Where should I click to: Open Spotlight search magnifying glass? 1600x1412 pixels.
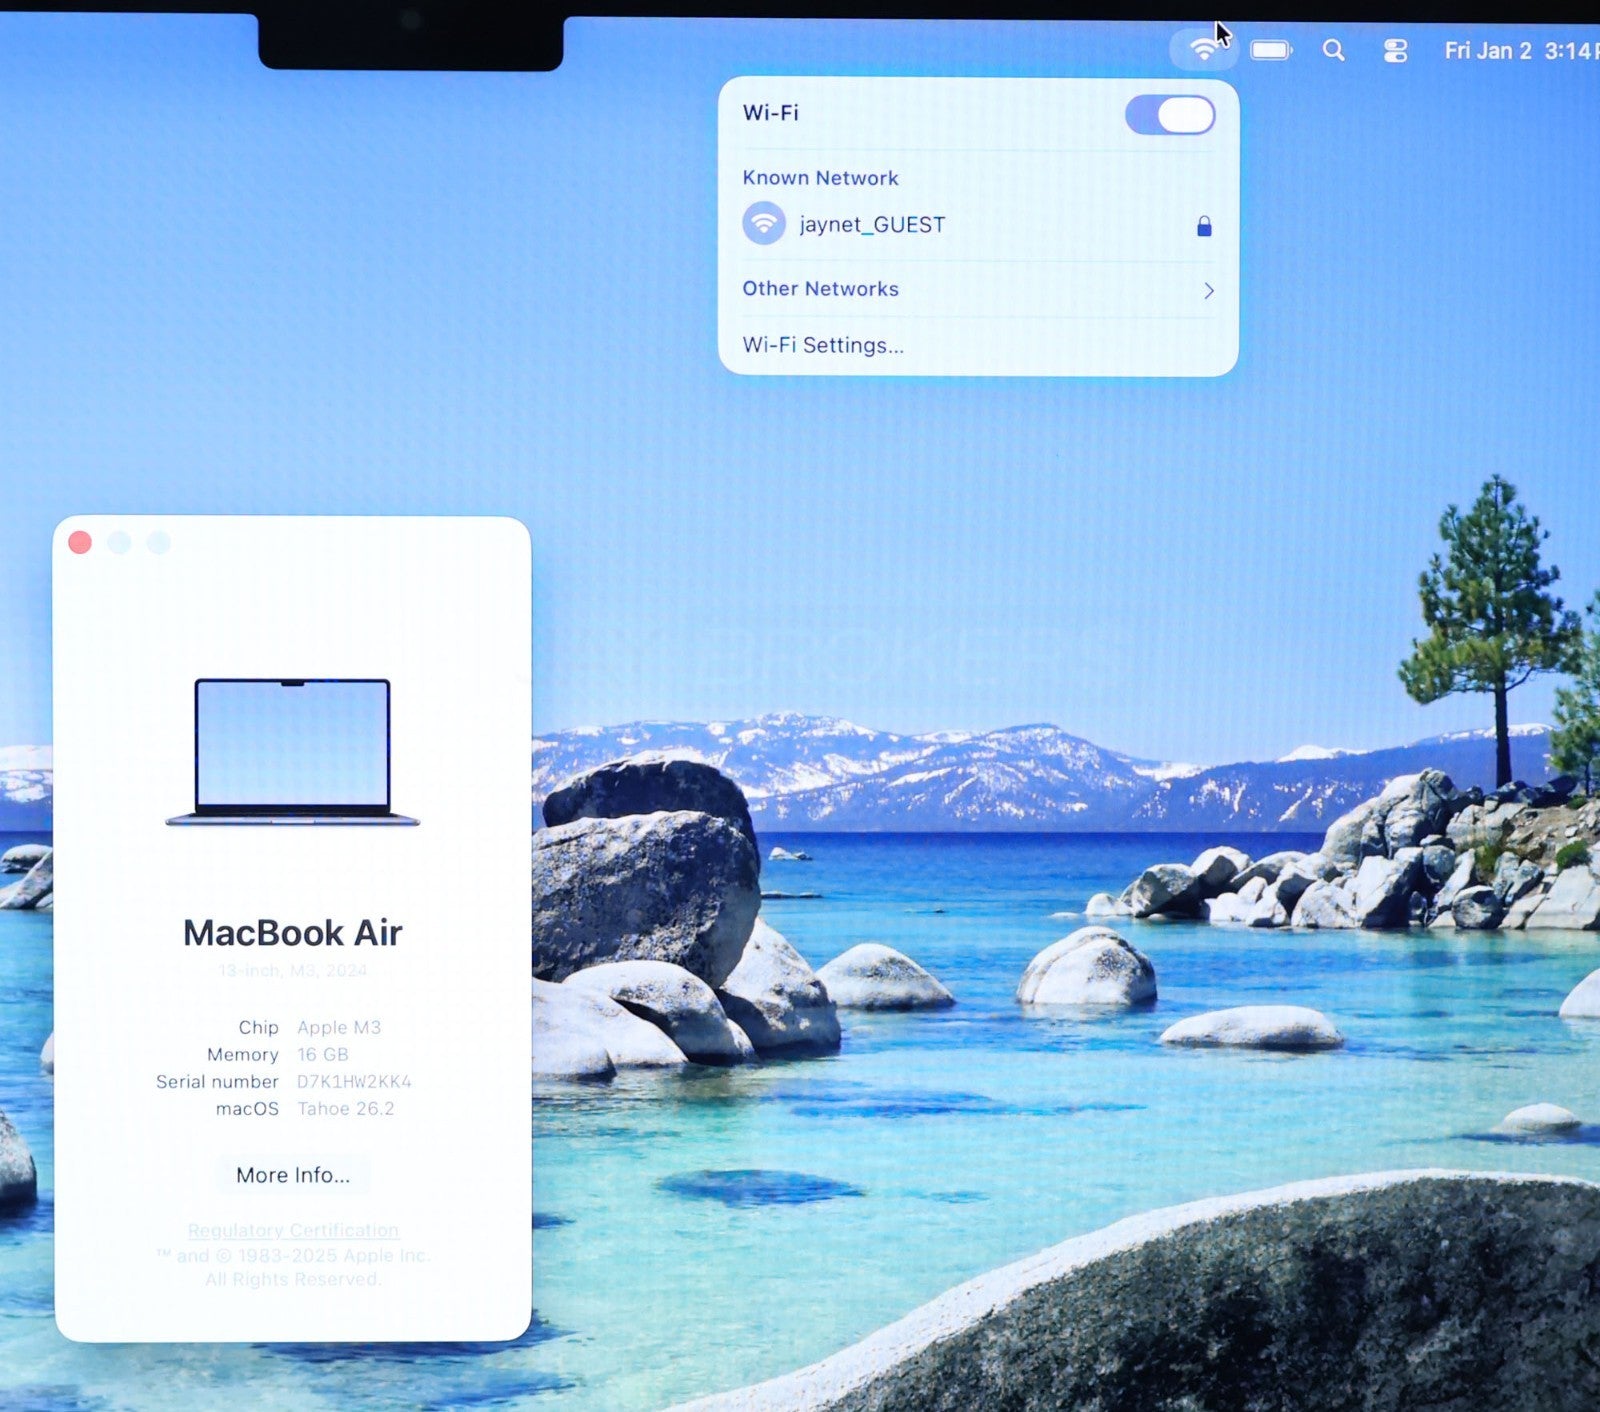(x=1333, y=50)
